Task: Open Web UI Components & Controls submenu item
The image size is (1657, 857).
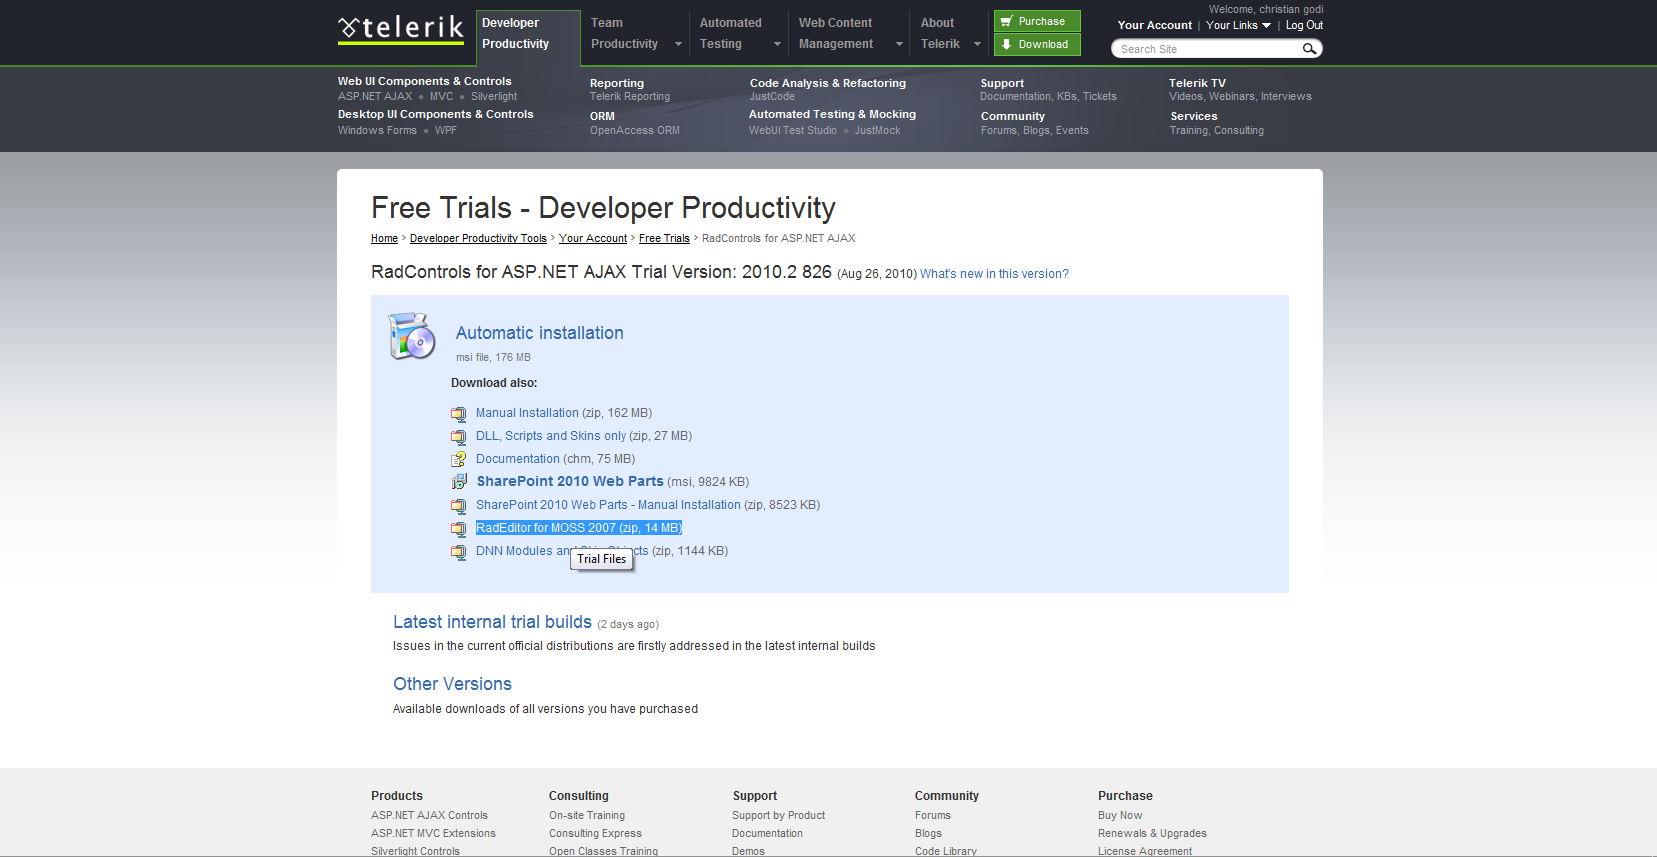Action: click(x=424, y=81)
